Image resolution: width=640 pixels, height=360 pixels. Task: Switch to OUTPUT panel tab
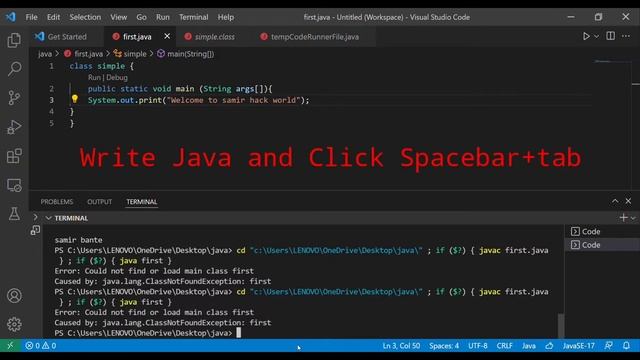pyautogui.click(x=99, y=202)
